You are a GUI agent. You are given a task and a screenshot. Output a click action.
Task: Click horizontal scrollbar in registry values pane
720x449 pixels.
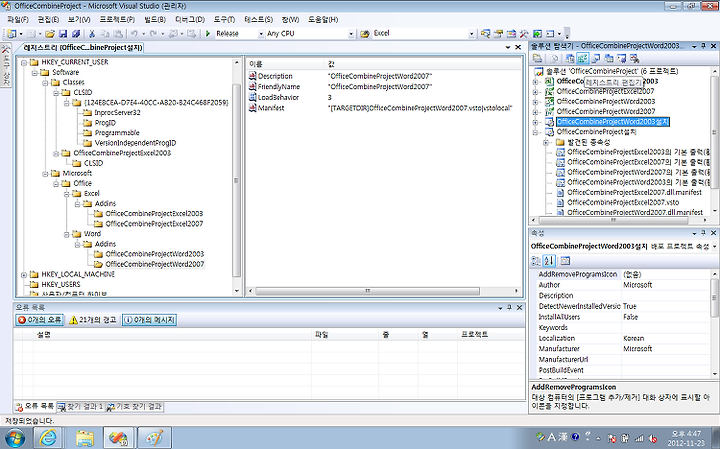pyautogui.click(x=367, y=291)
